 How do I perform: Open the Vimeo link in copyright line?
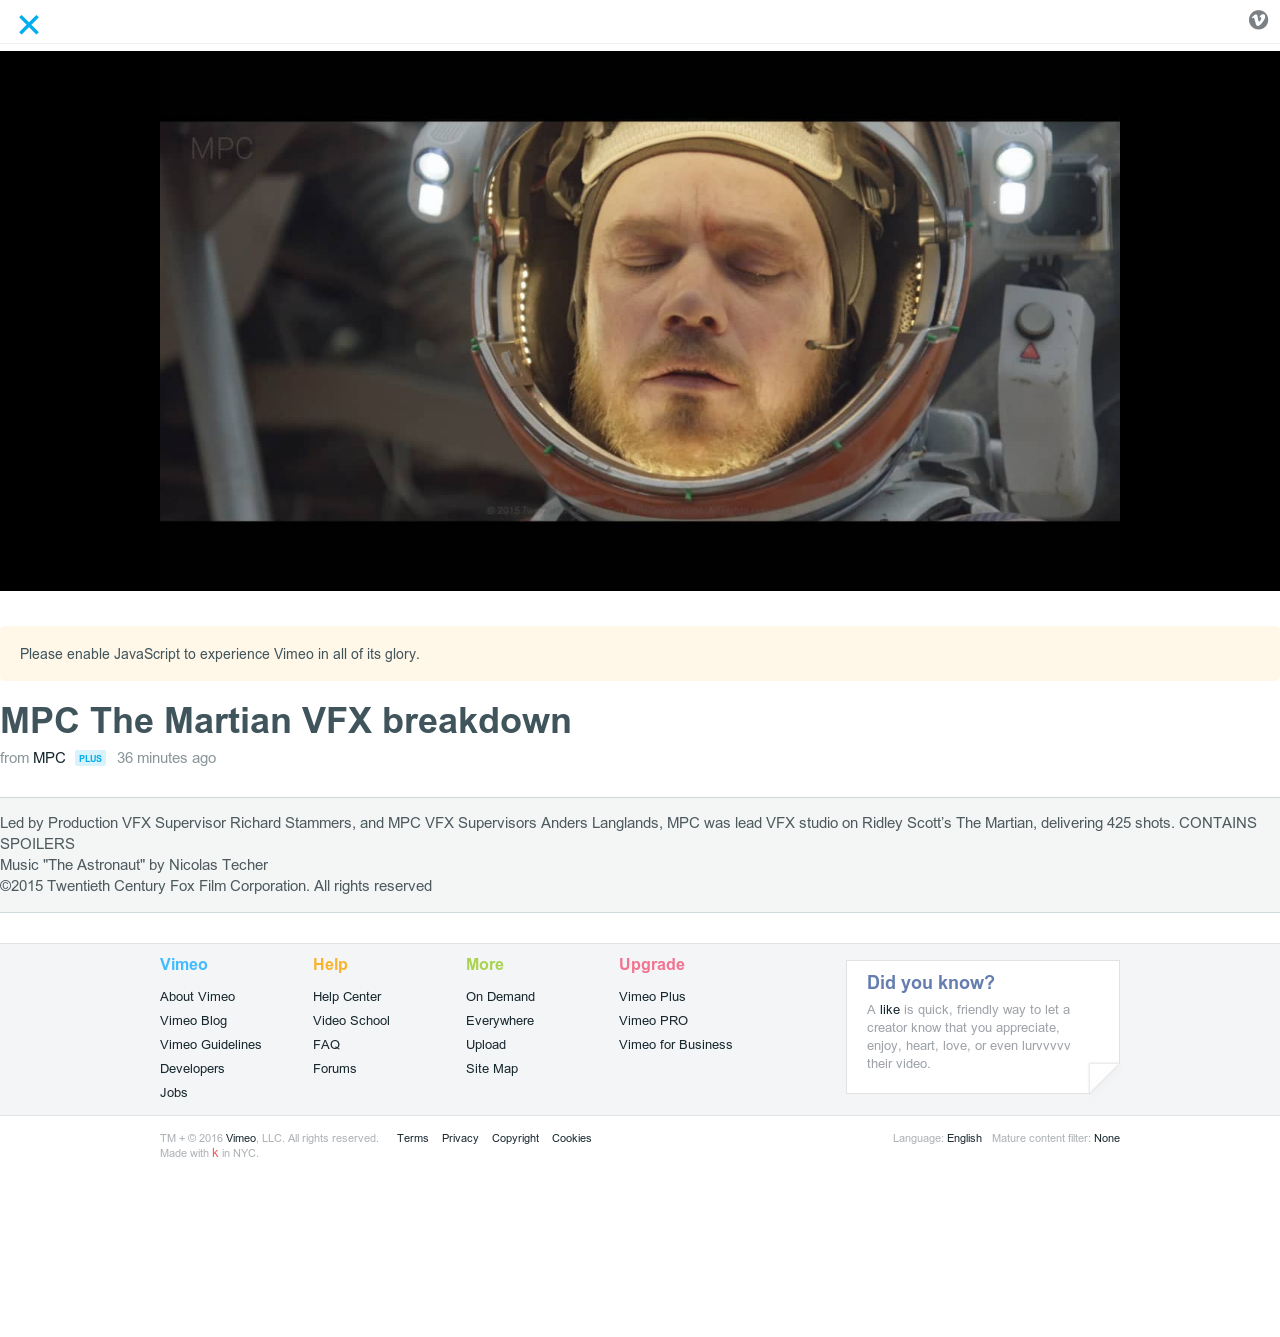pyautogui.click(x=241, y=1138)
